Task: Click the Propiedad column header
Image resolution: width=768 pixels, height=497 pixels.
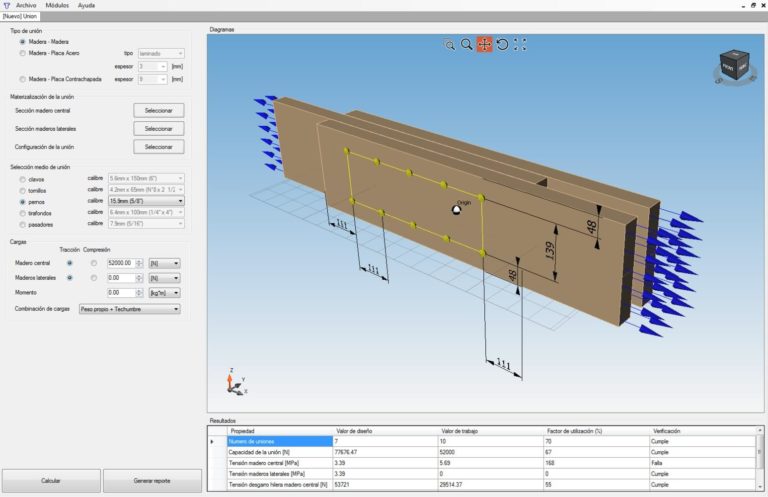Action: click(x=280, y=431)
